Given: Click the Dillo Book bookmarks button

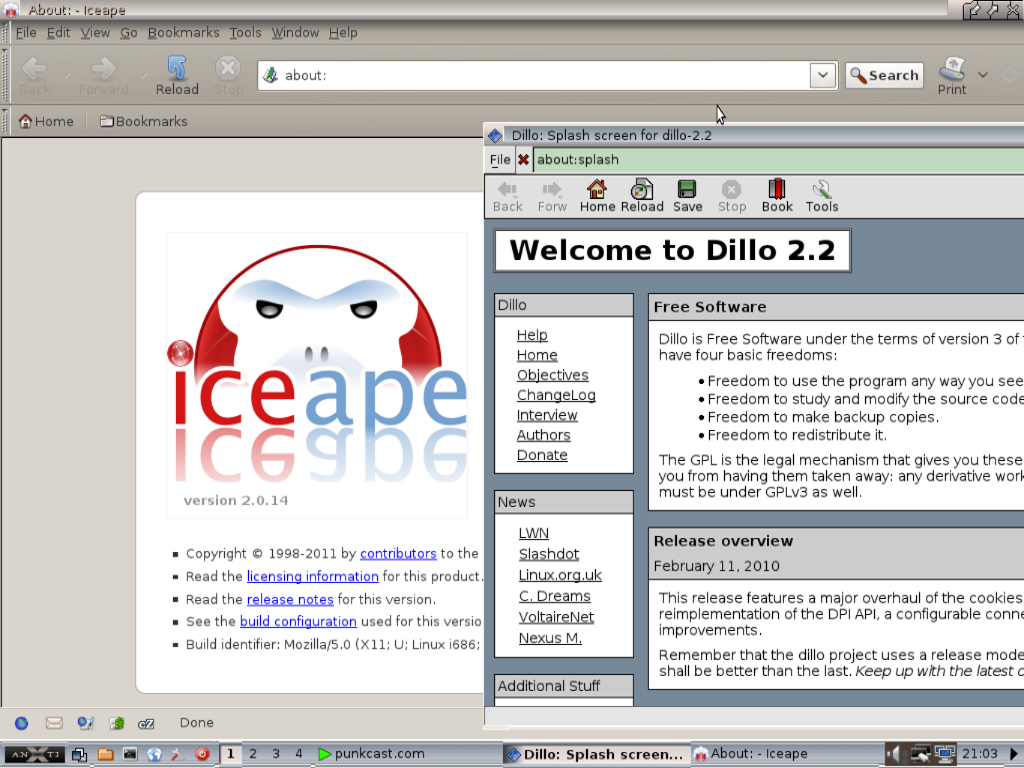Looking at the screenshot, I should 776,197.
